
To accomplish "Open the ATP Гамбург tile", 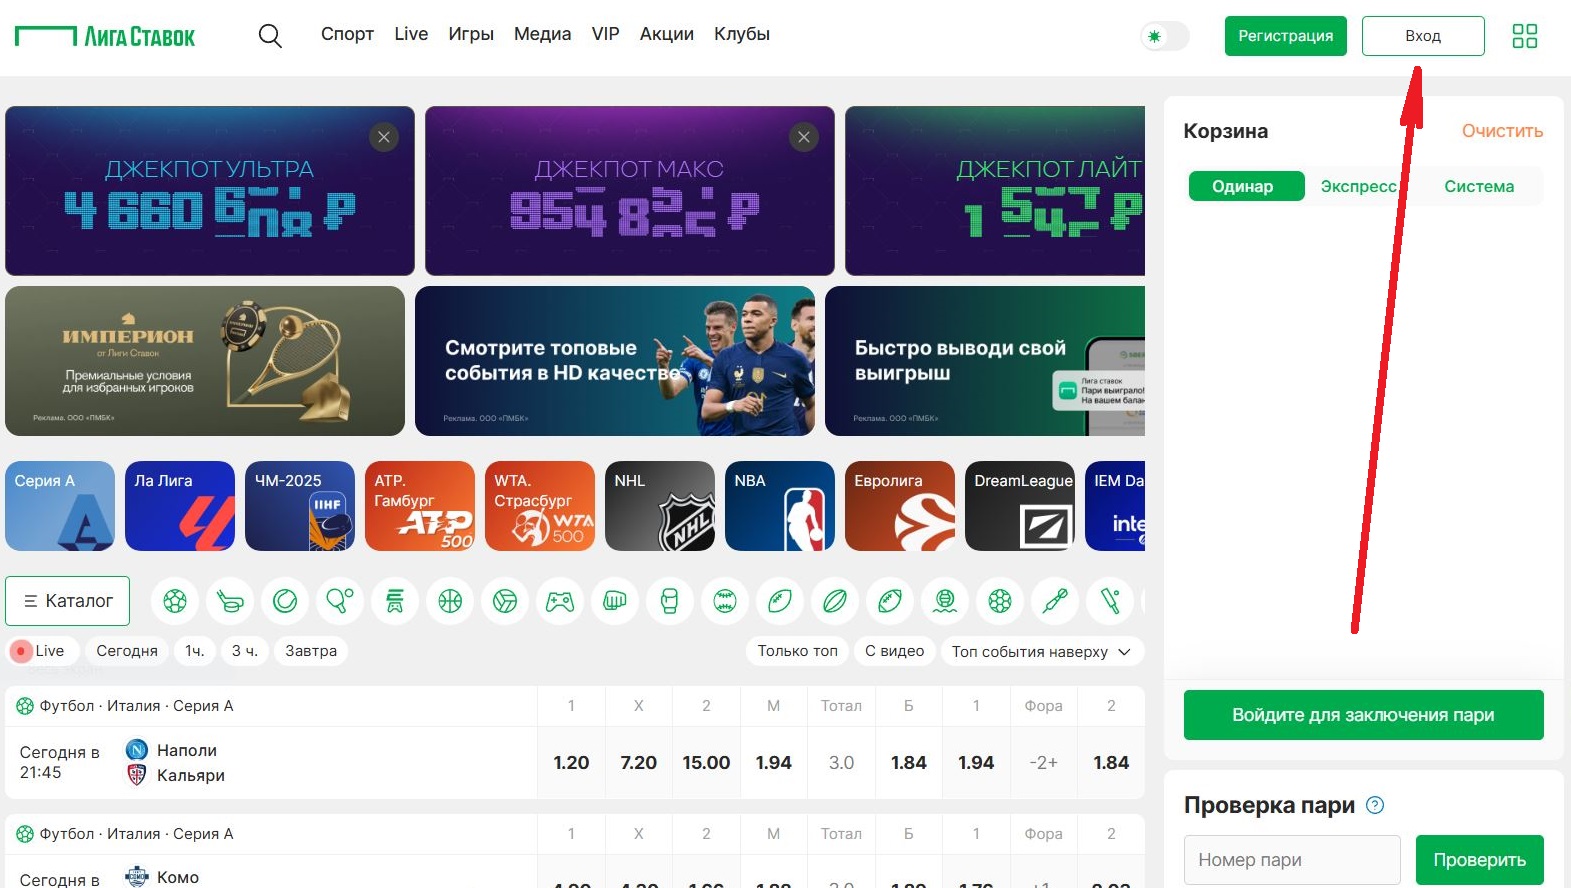I will pyautogui.click(x=420, y=506).
